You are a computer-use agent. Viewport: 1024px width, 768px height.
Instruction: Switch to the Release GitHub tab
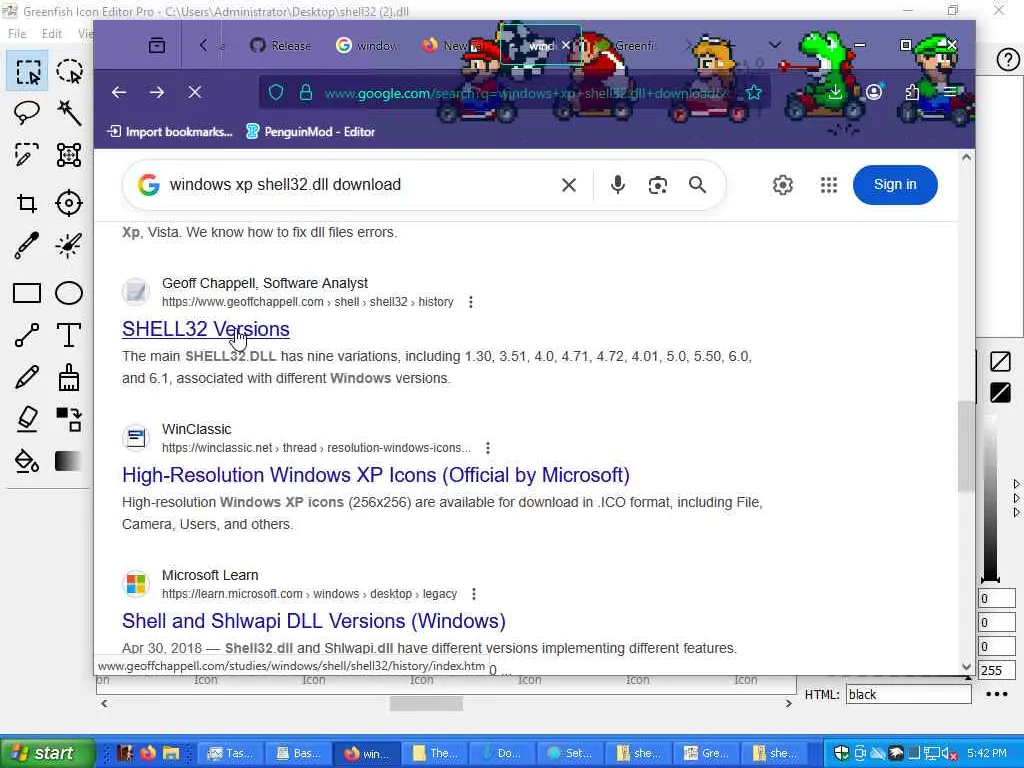click(281, 46)
